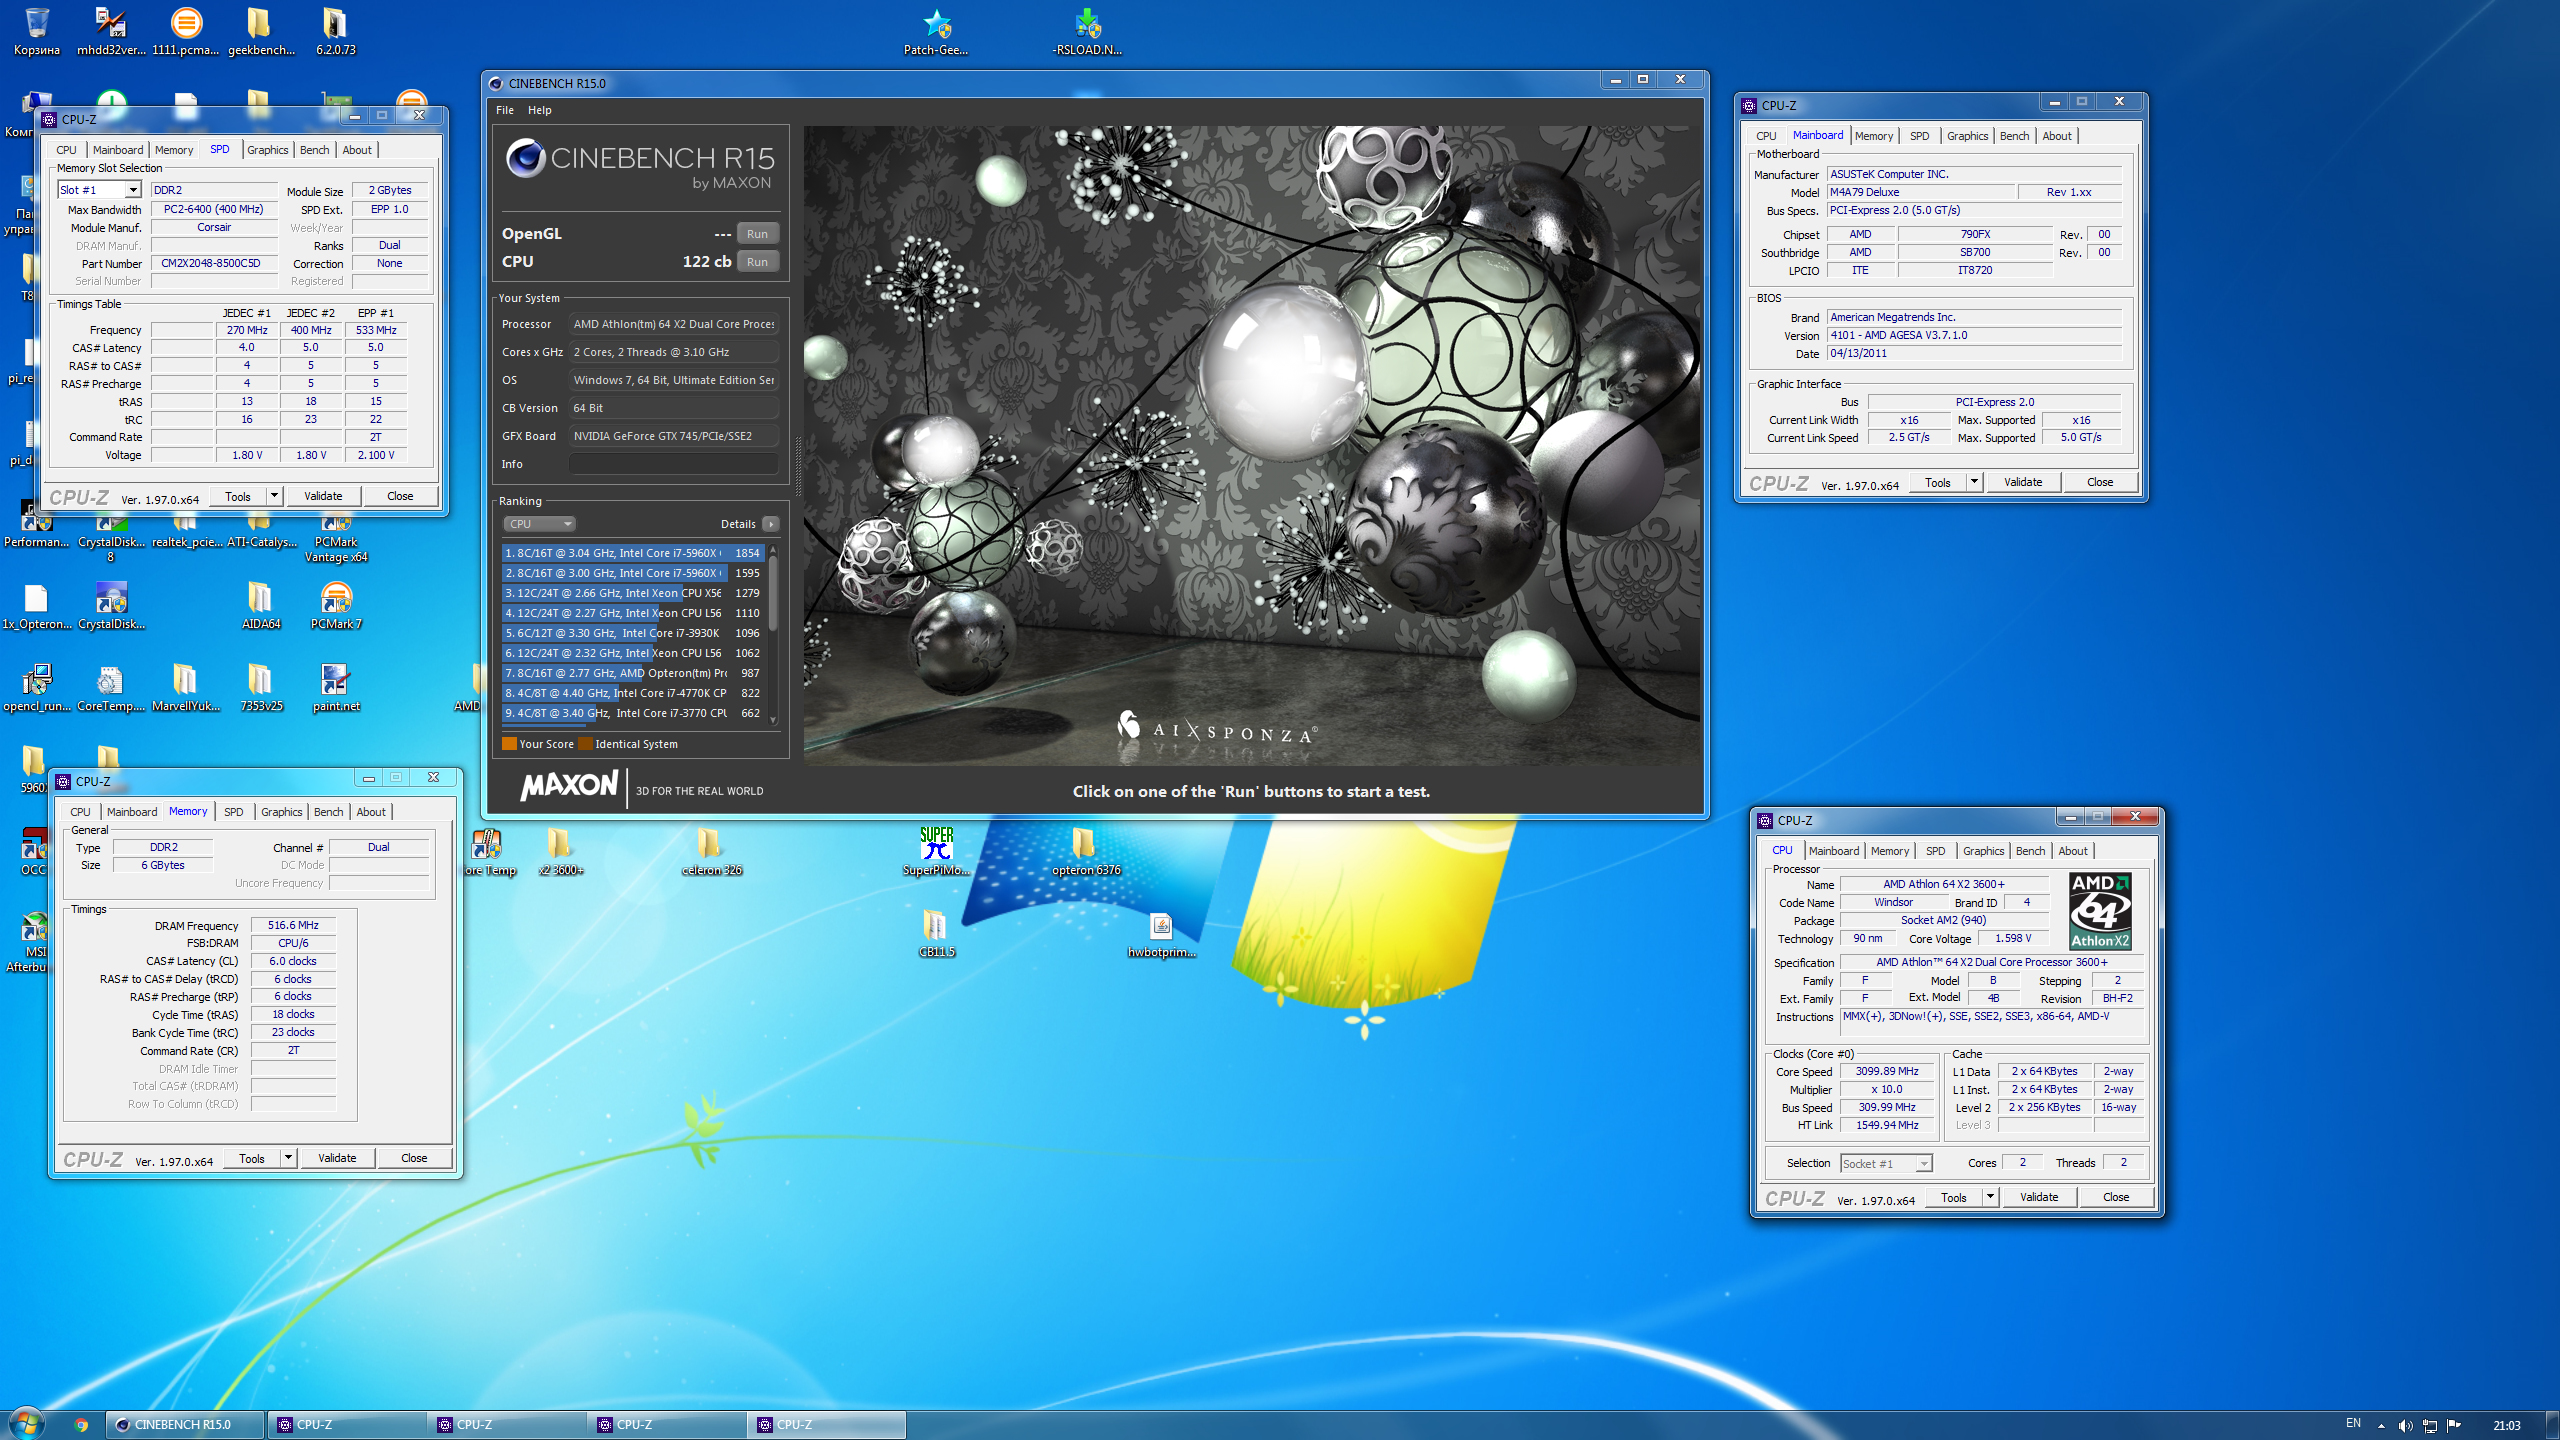
Task: Open the geekbench folder icon
Action: [260, 31]
